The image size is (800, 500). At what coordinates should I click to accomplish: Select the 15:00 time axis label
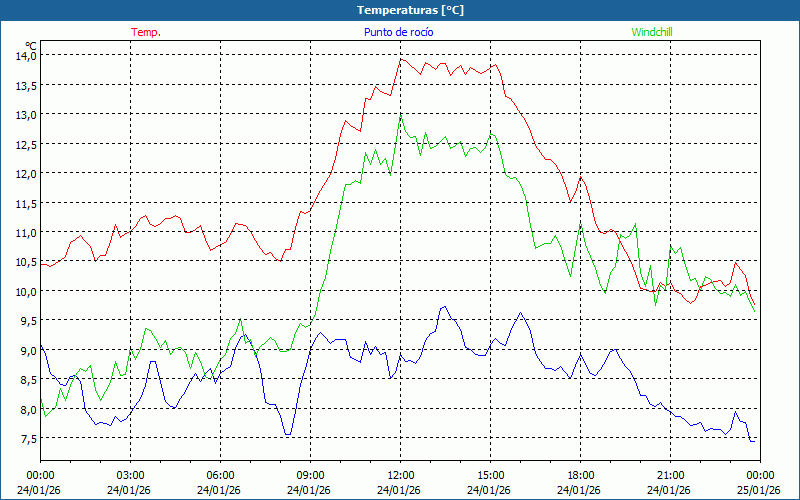click(x=490, y=475)
